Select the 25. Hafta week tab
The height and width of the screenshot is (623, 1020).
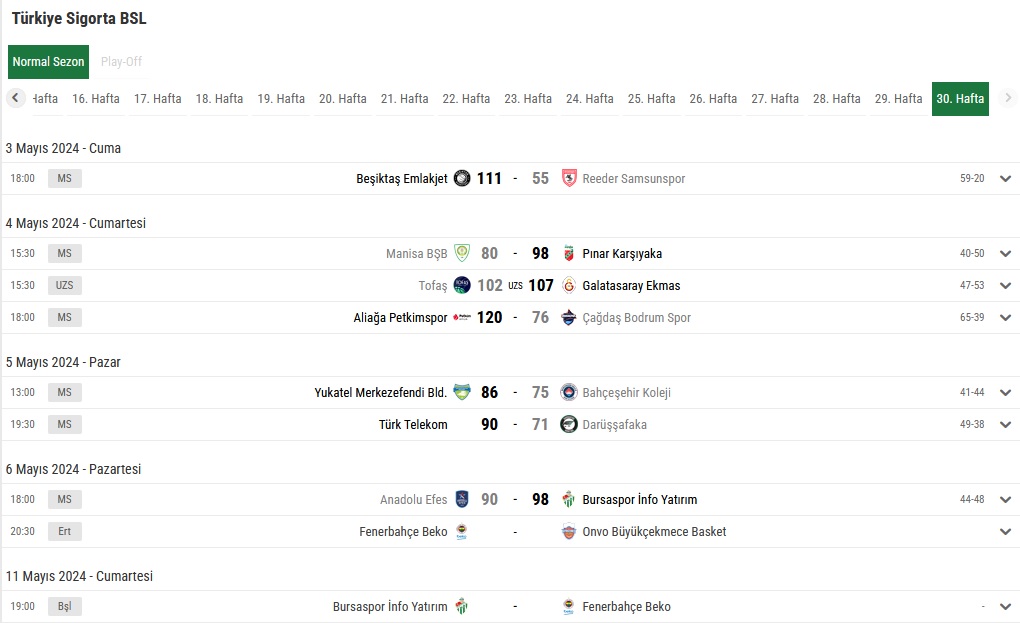(651, 99)
